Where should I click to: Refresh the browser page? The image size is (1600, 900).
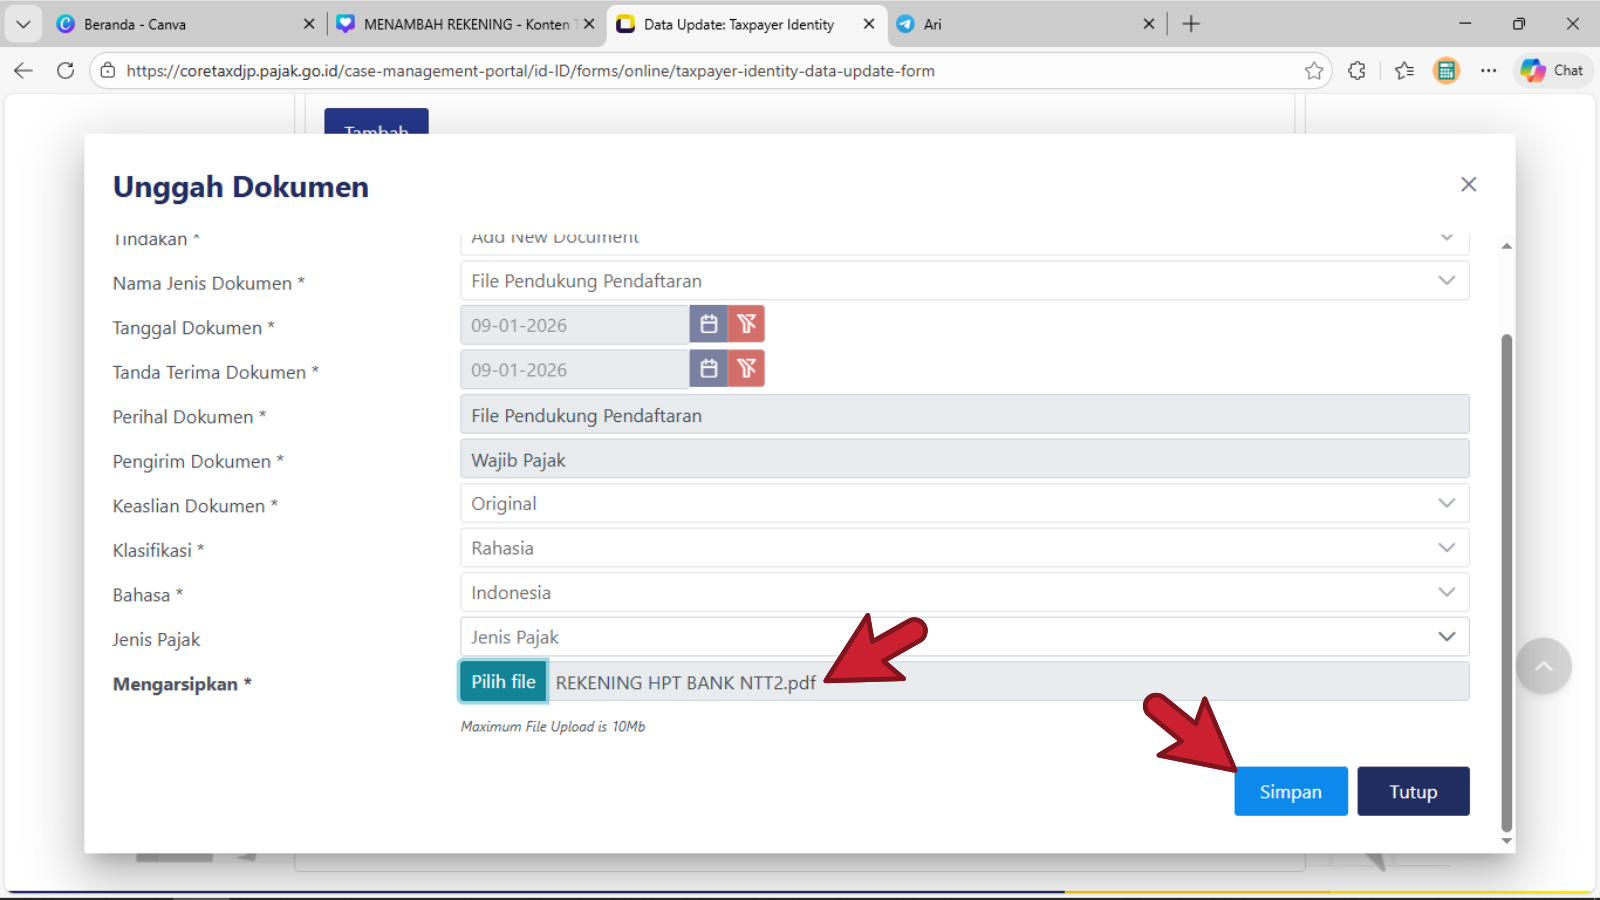[66, 71]
